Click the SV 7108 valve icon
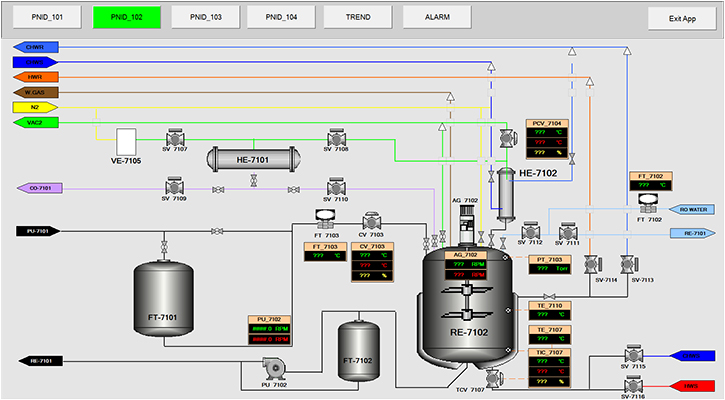This screenshot has height=400, width=725. 337,137
